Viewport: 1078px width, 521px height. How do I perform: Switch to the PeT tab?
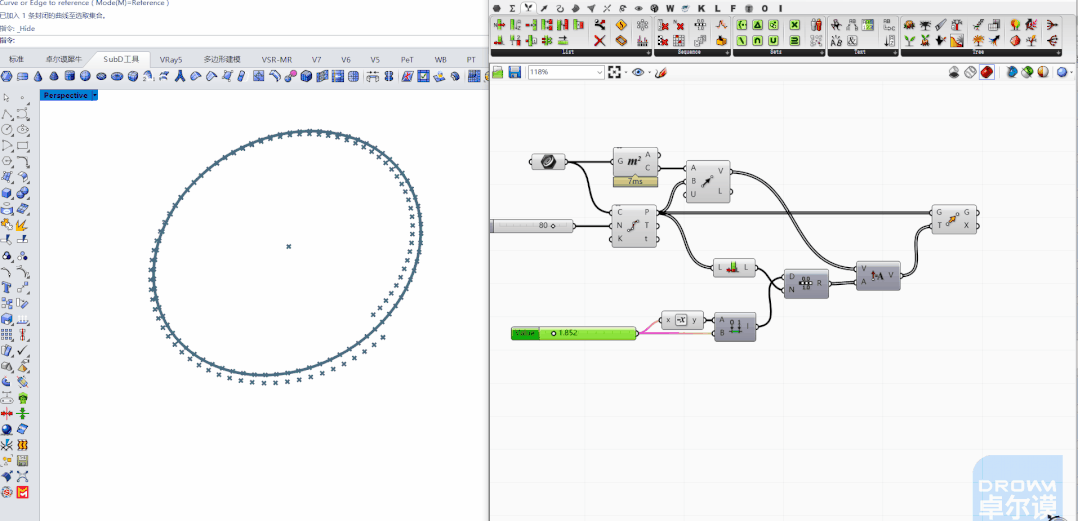pyautogui.click(x=408, y=59)
